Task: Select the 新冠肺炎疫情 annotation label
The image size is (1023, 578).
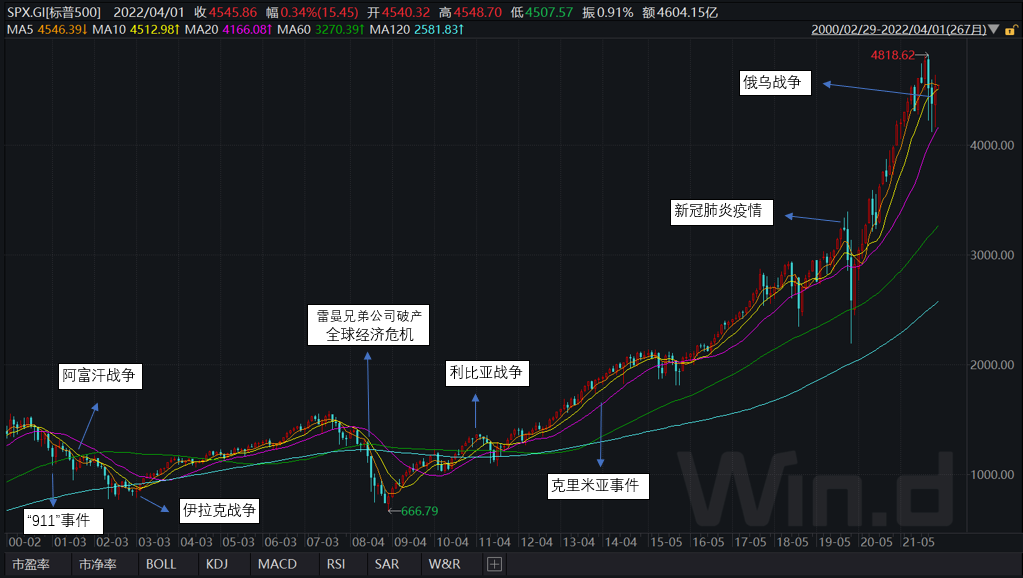Action: pyautogui.click(x=718, y=211)
